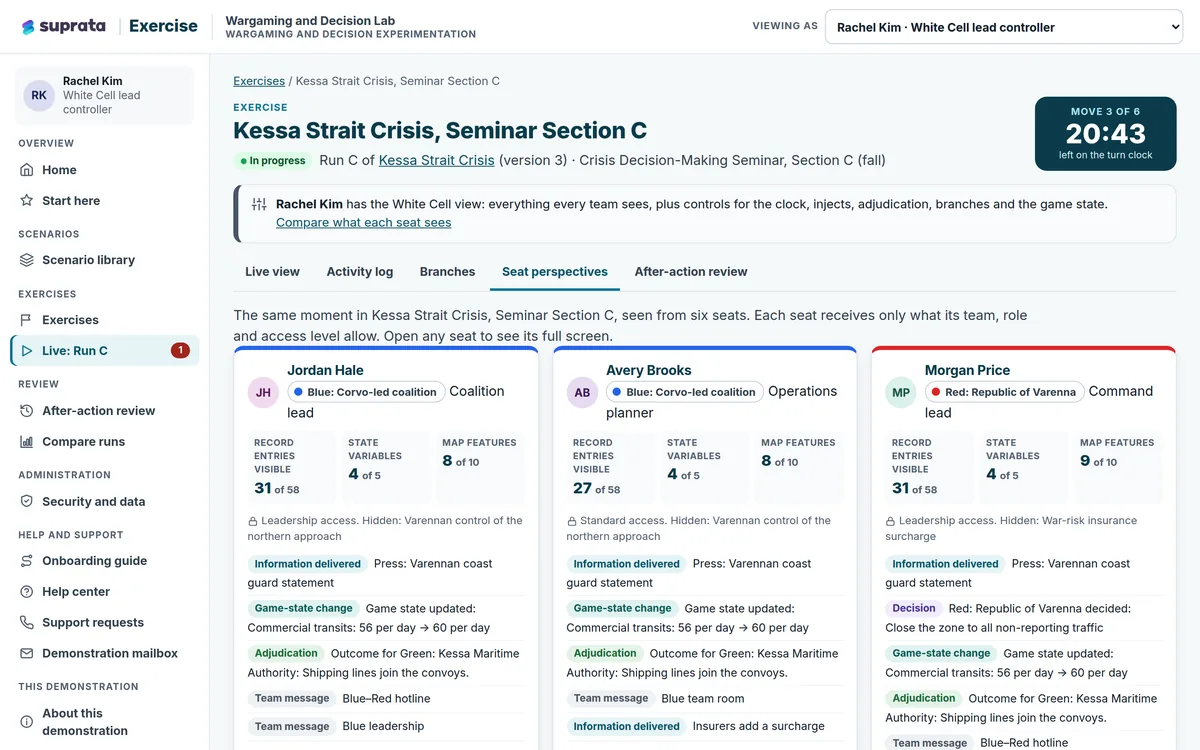Click the Red: Republic of Varenna team chip

(x=1004, y=392)
